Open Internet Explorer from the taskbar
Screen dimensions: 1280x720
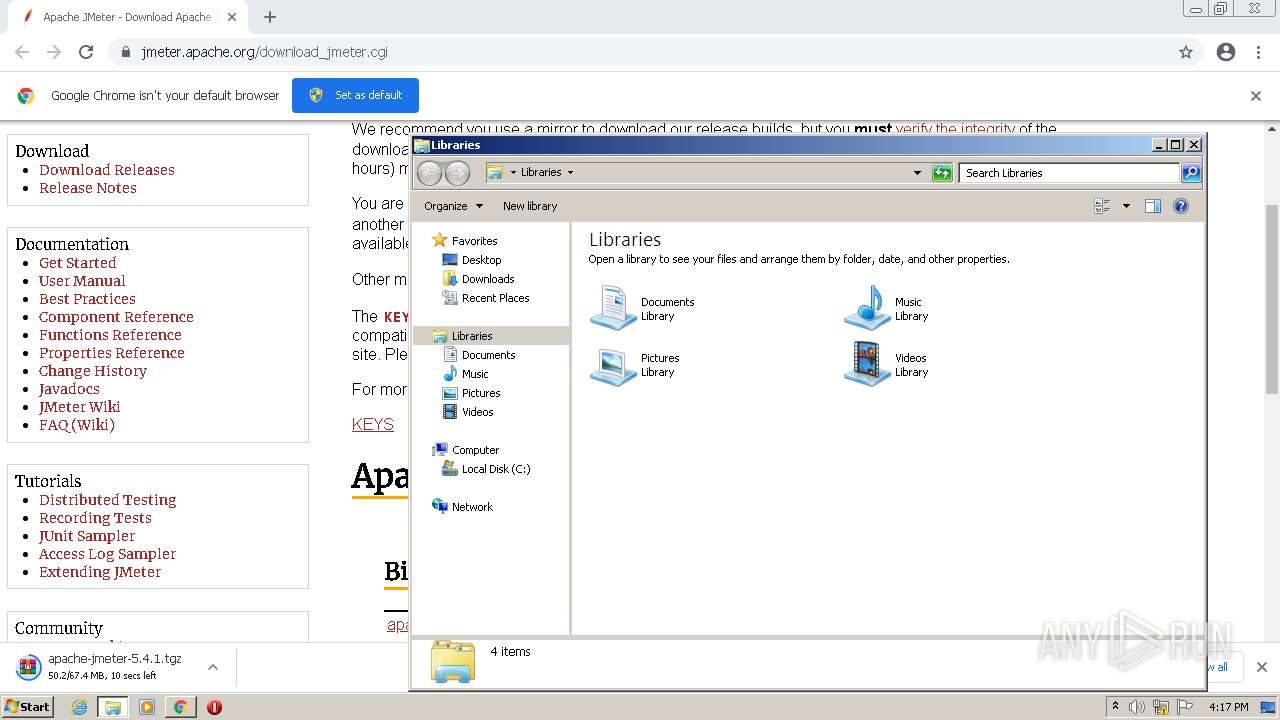(x=80, y=707)
